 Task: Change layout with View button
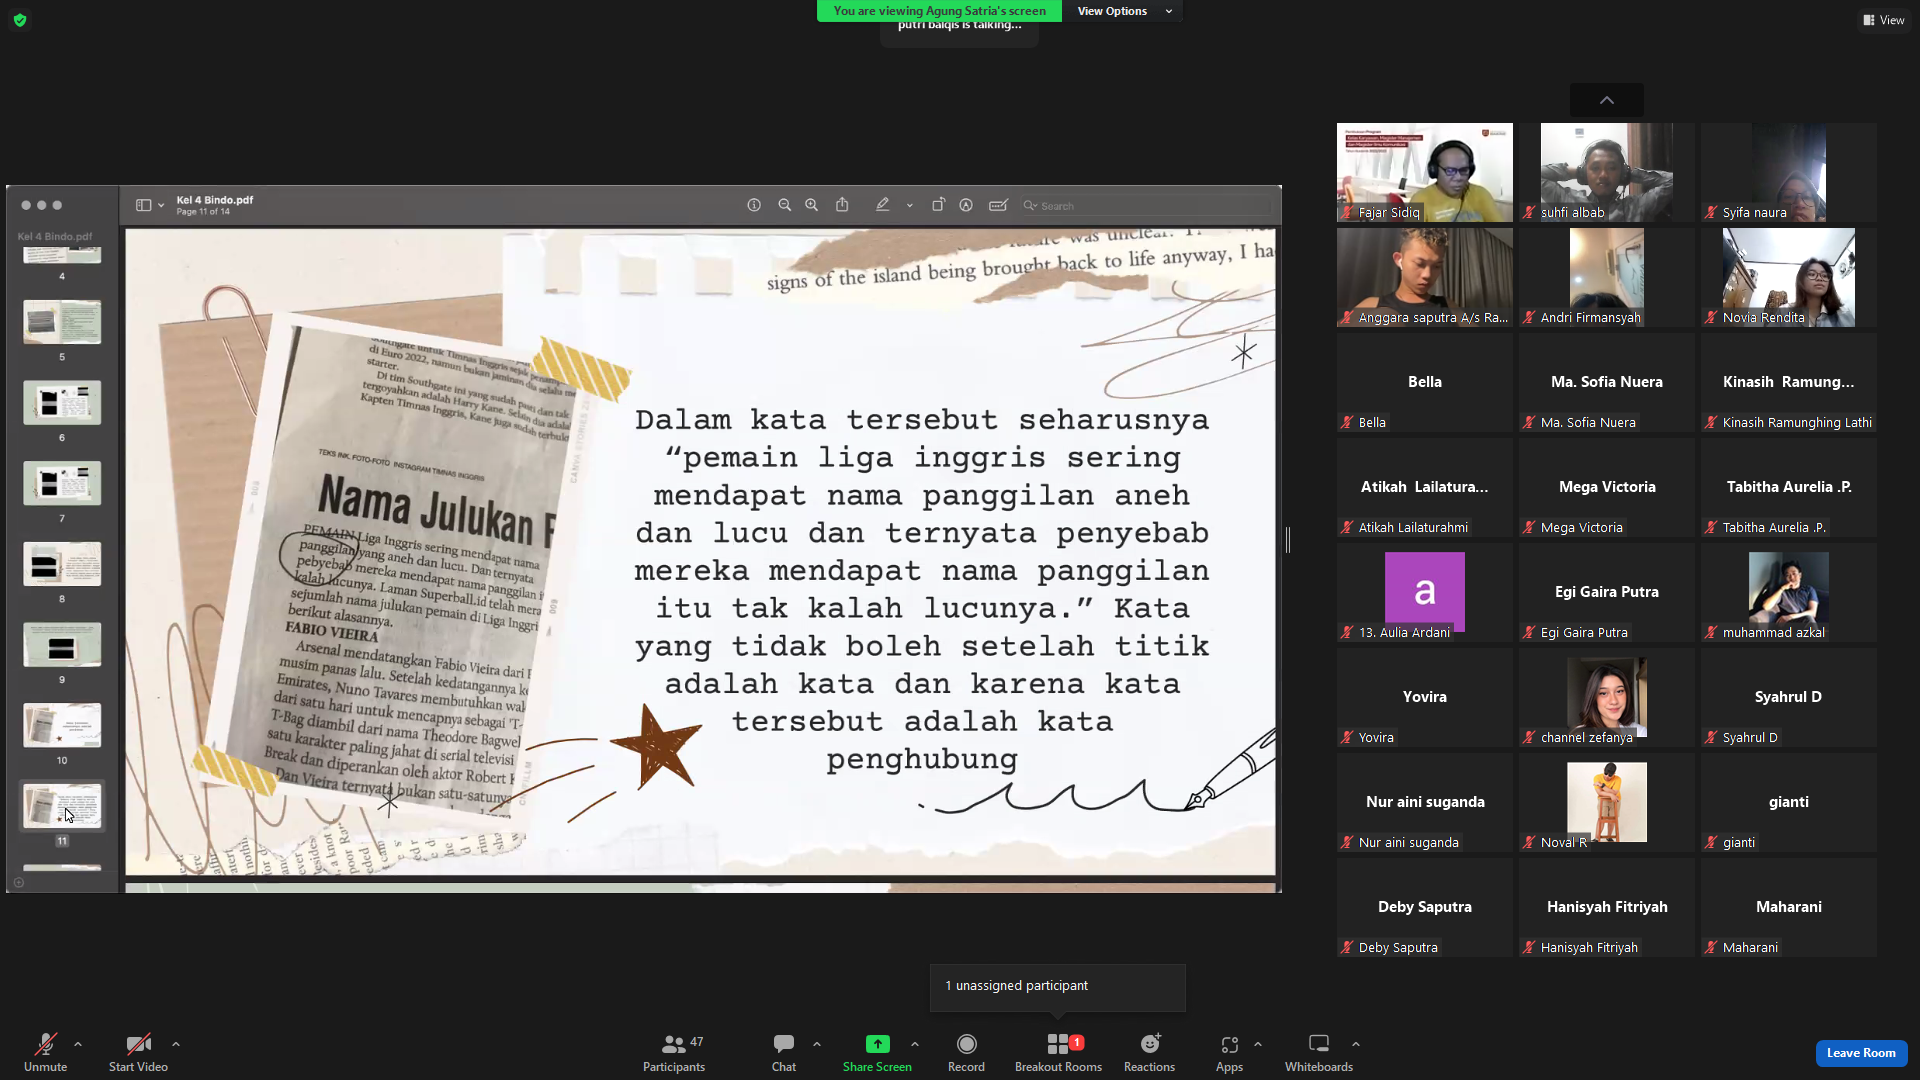(1884, 20)
